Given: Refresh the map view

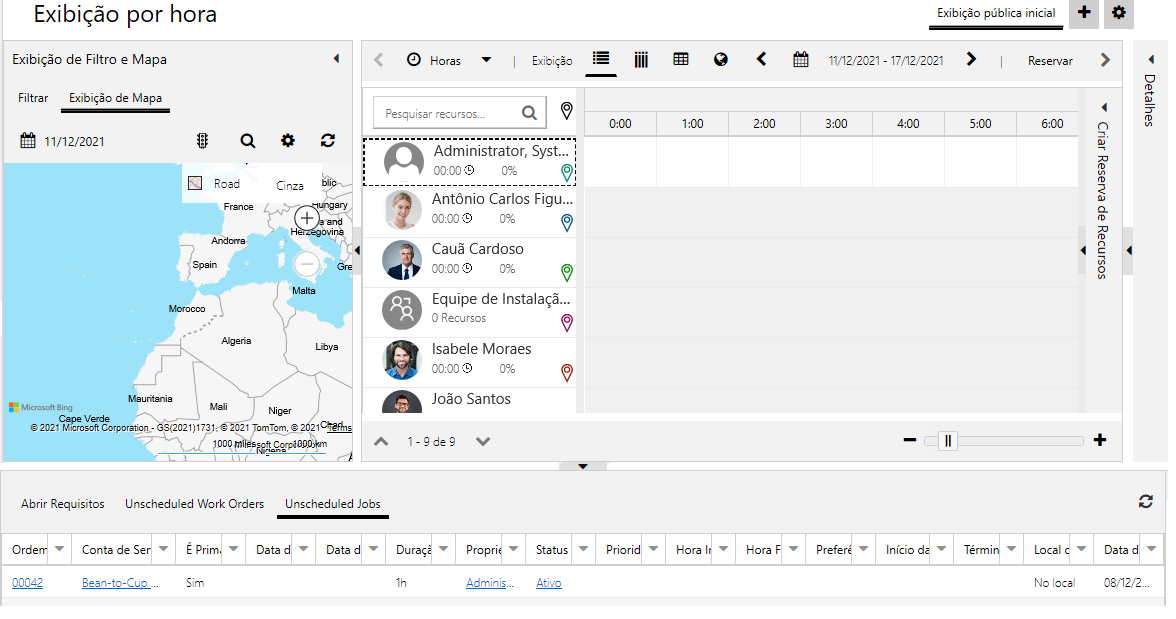Looking at the screenshot, I should tap(328, 140).
